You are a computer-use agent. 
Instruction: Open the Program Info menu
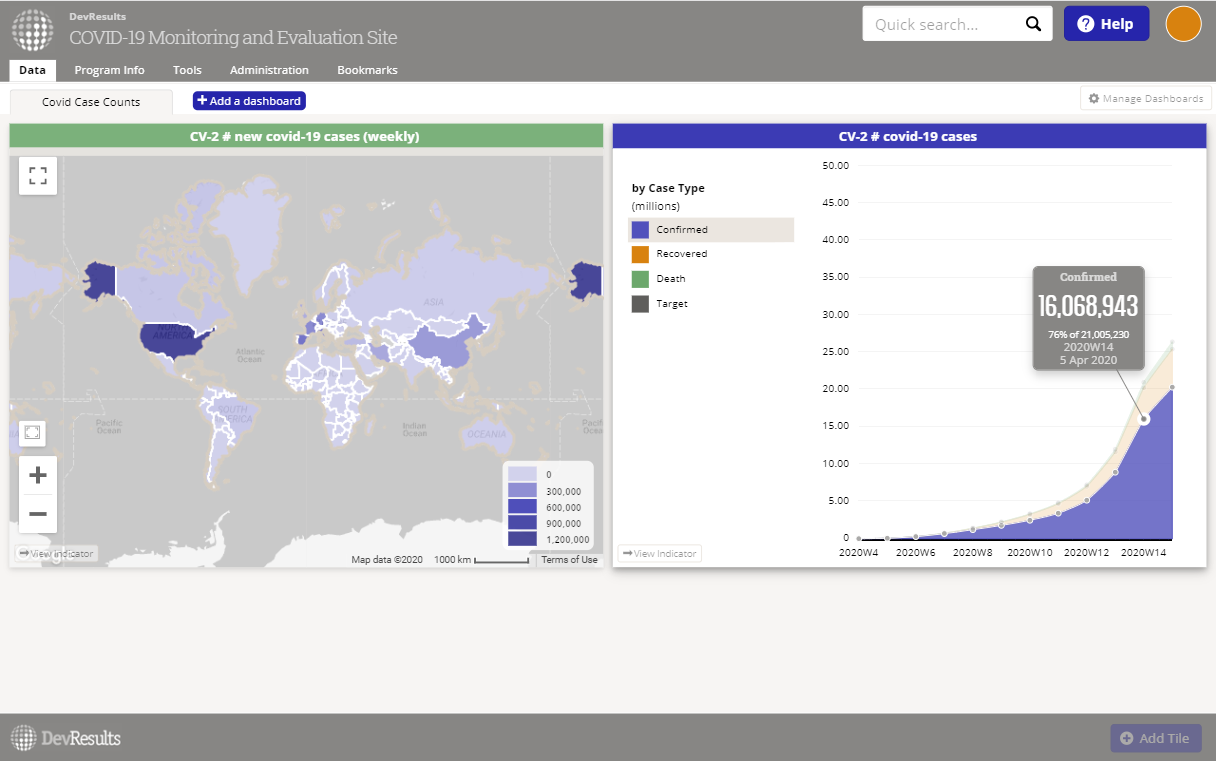109,70
